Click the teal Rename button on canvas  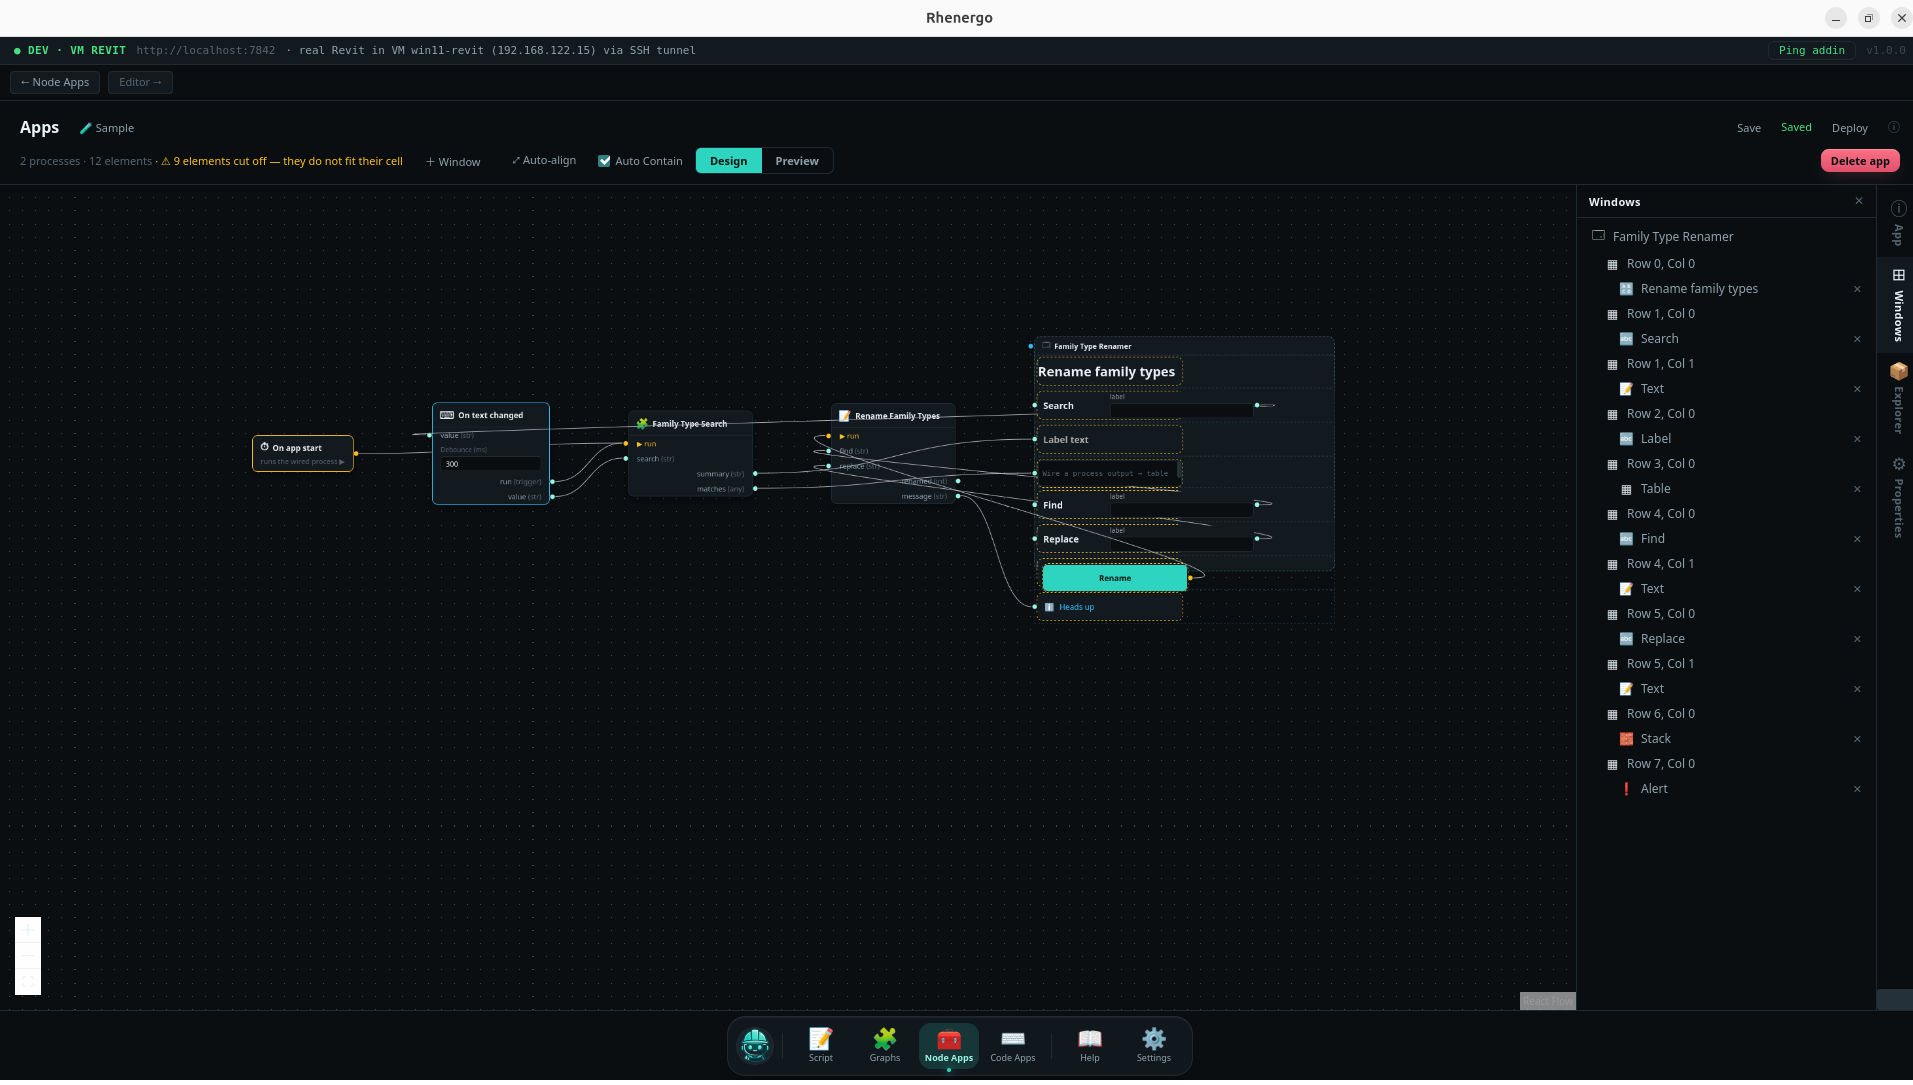pos(1114,578)
